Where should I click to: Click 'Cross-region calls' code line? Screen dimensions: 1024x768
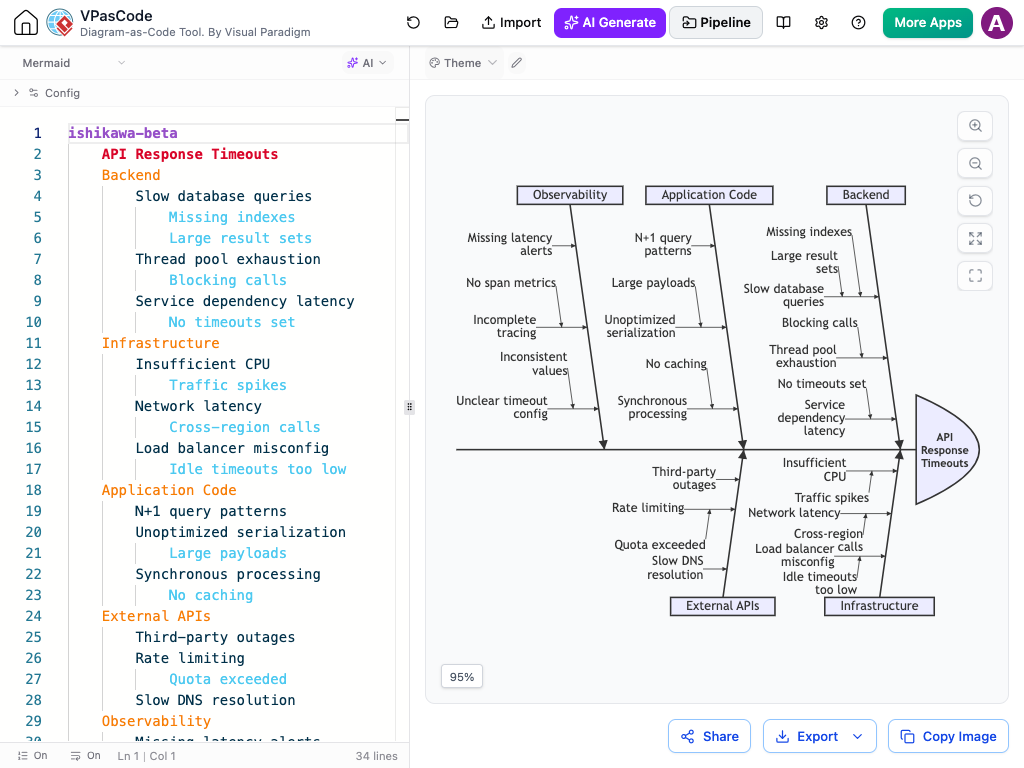click(x=245, y=427)
